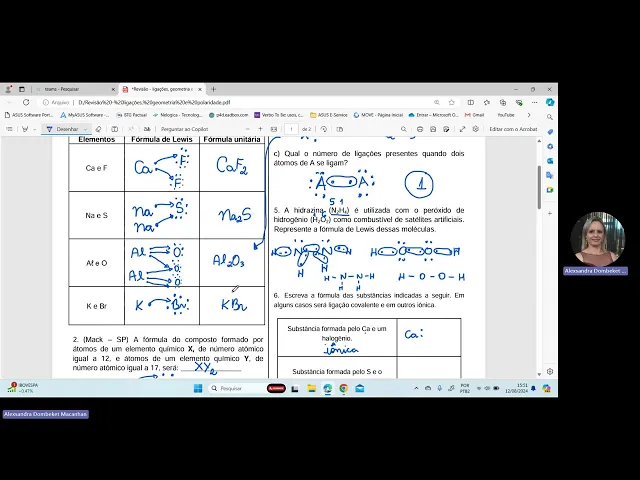Open the browser essentials icon
Viewport: 640px width, 480px height.
tap(519, 102)
